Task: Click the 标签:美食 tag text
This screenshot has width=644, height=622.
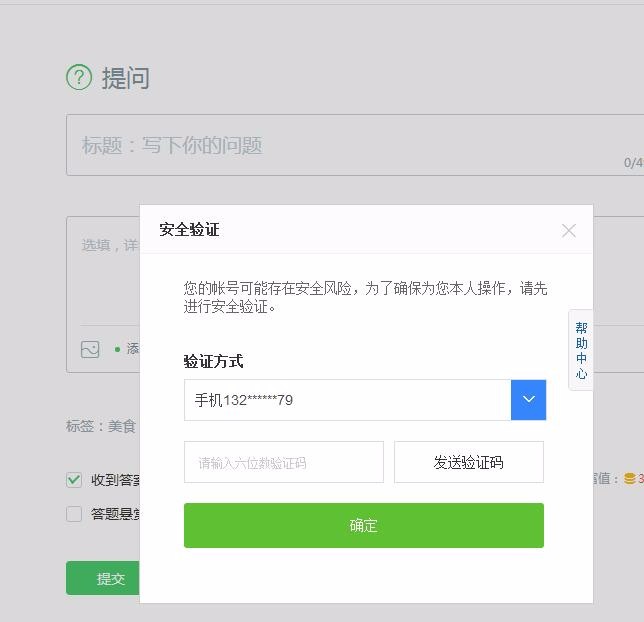Action: [101, 426]
